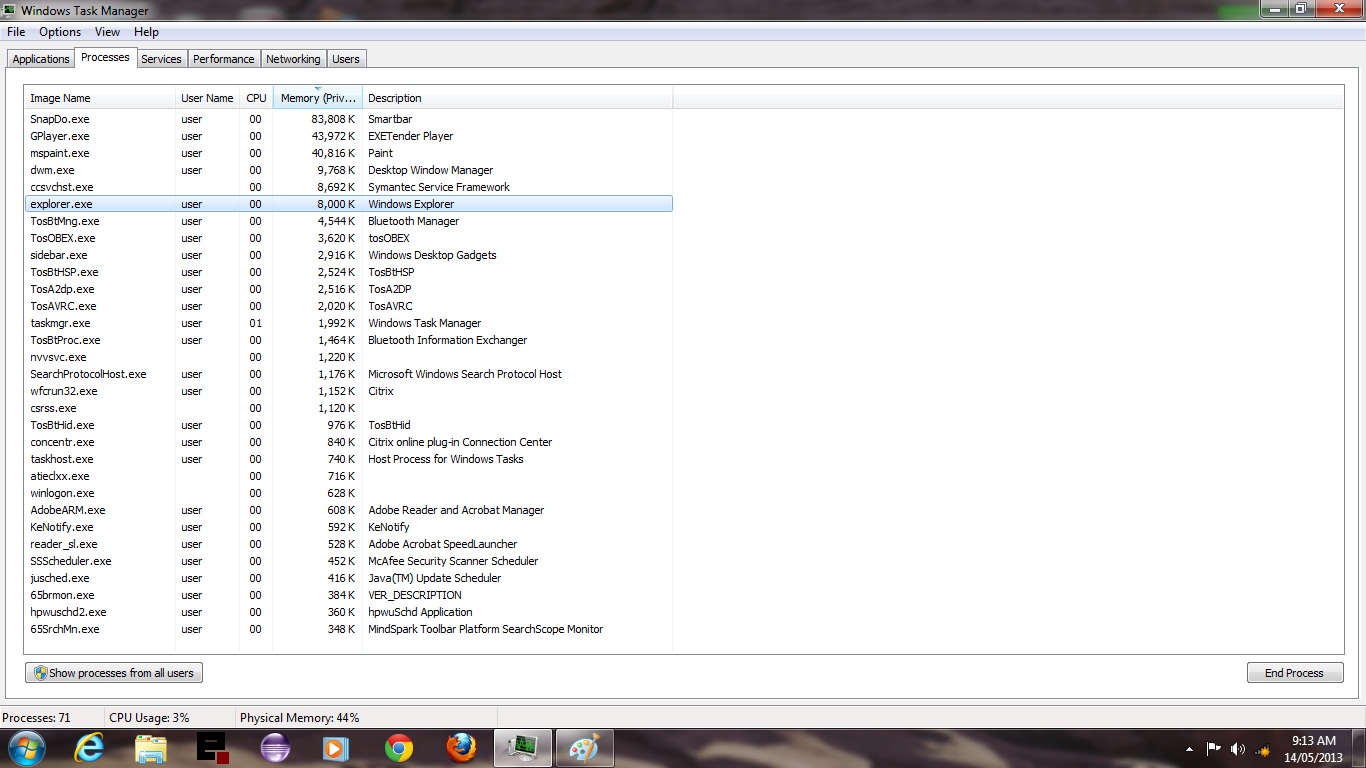Viewport: 1366px width, 768px height.
Task: Switch to the Applications tab
Action: click(41, 59)
